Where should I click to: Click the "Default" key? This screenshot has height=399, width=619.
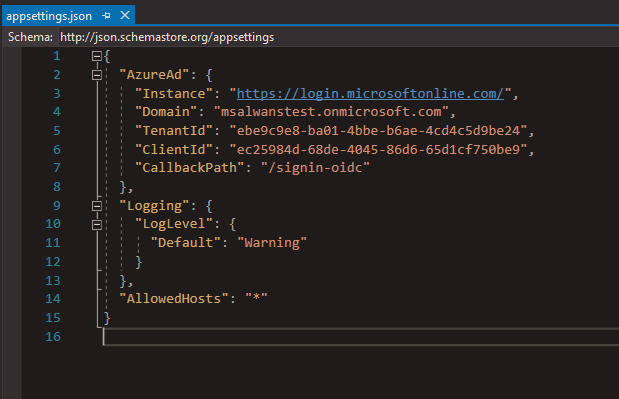pyautogui.click(x=186, y=242)
